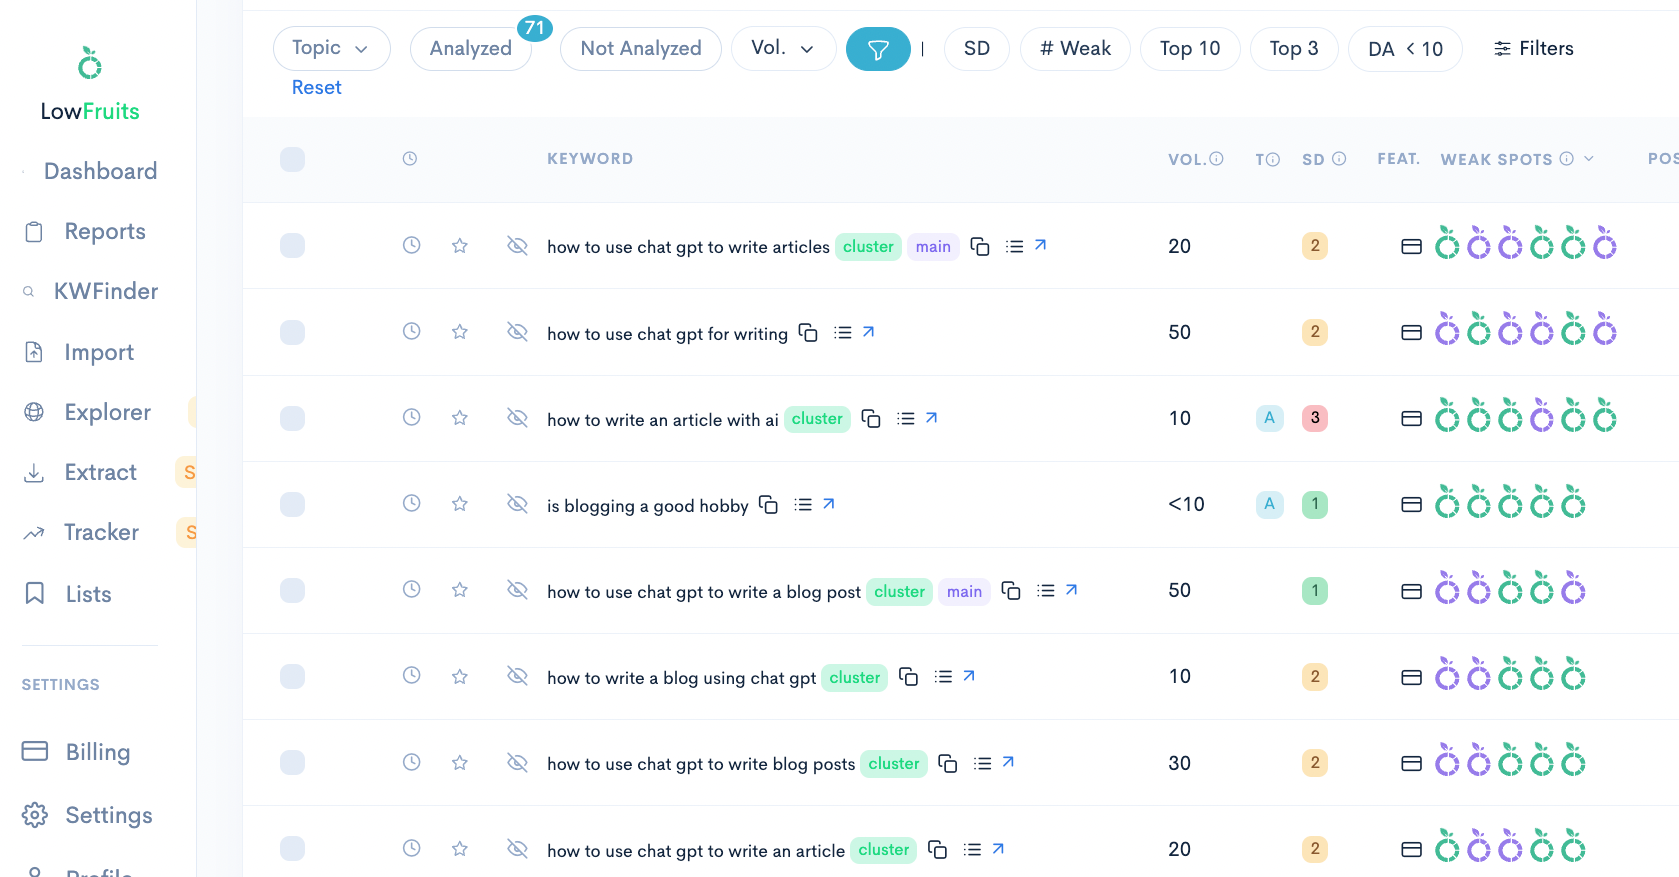This screenshot has height=877, width=1679.
Task: Star the 'write blog posts' keyword
Action: tap(459, 762)
